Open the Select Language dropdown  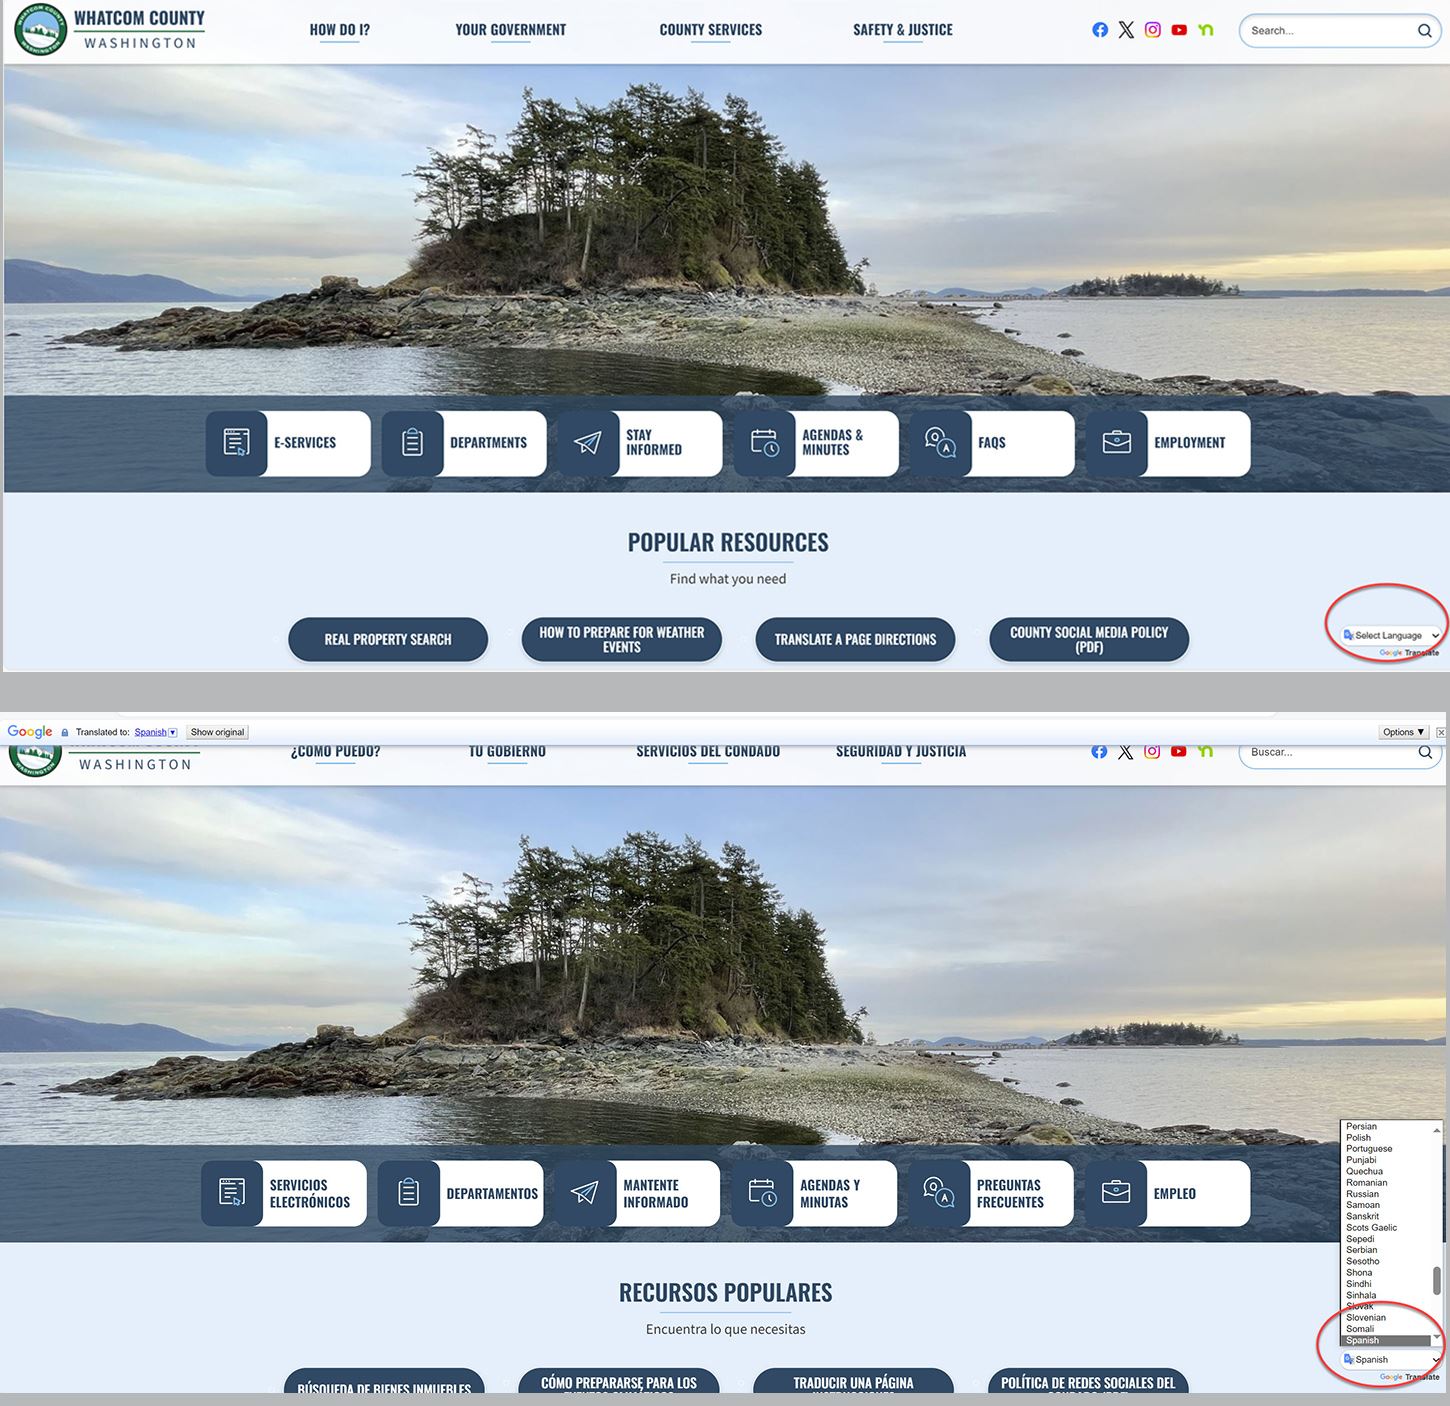pyautogui.click(x=1392, y=635)
